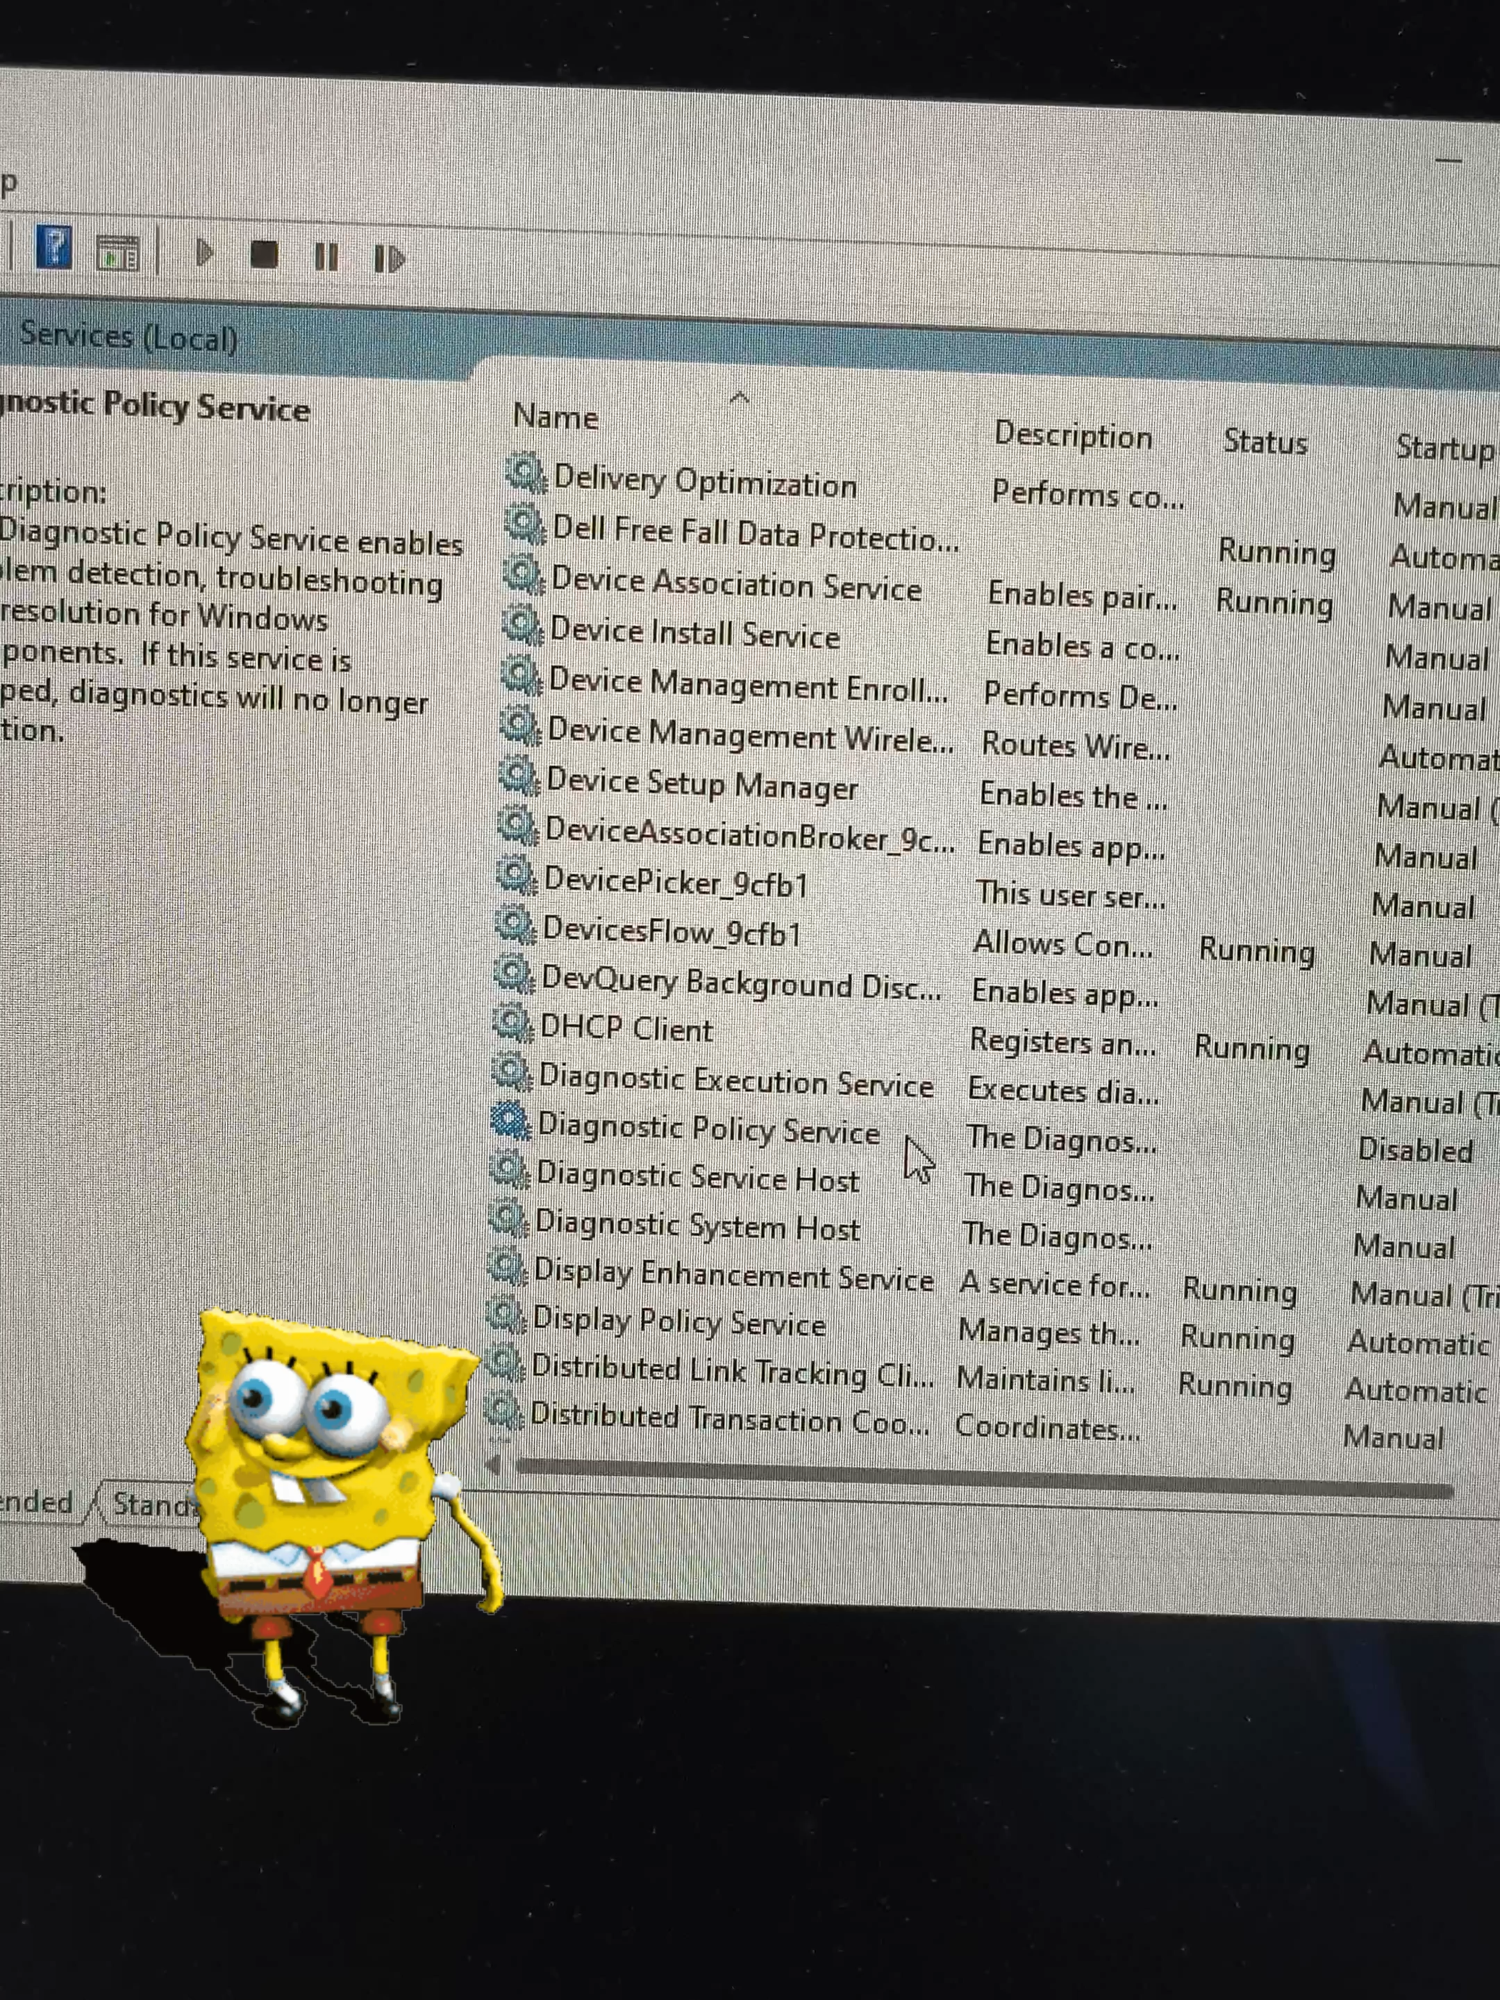Toggle the Show/Hide Action Pane toolbar icon
This screenshot has height=2000, width=1500.
coord(117,253)
